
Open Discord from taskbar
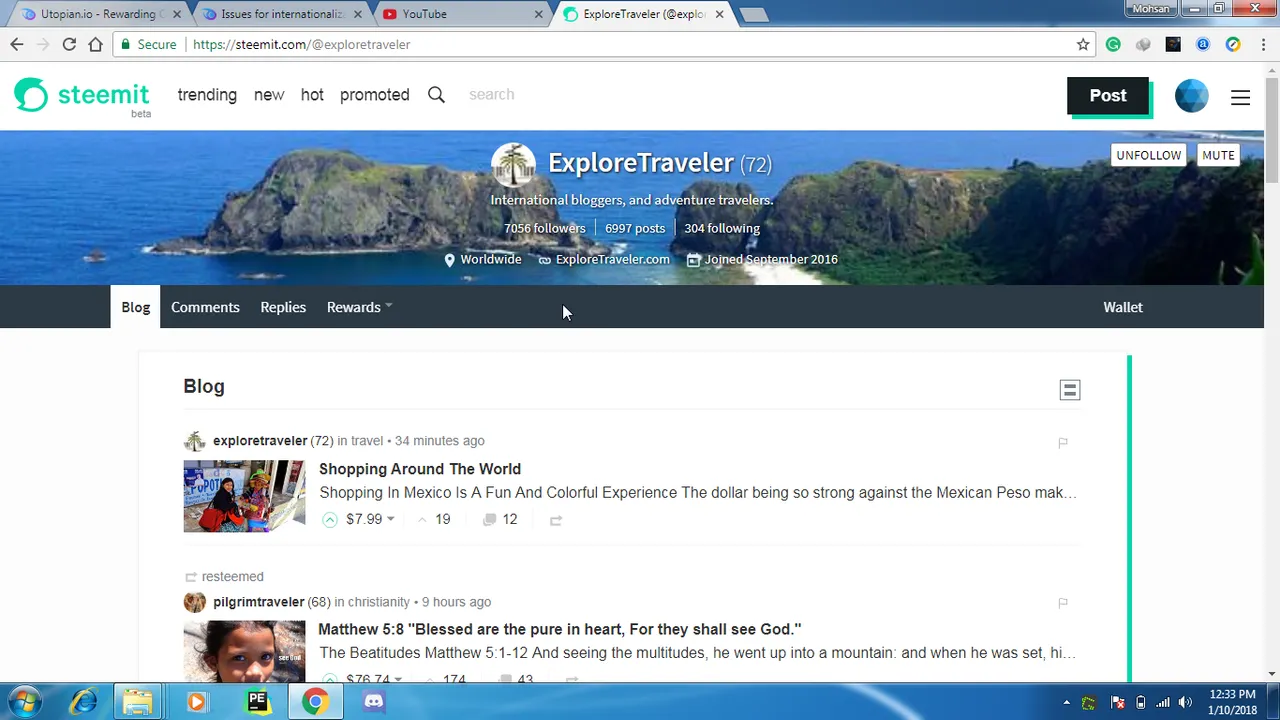click(x=373, y=702)
